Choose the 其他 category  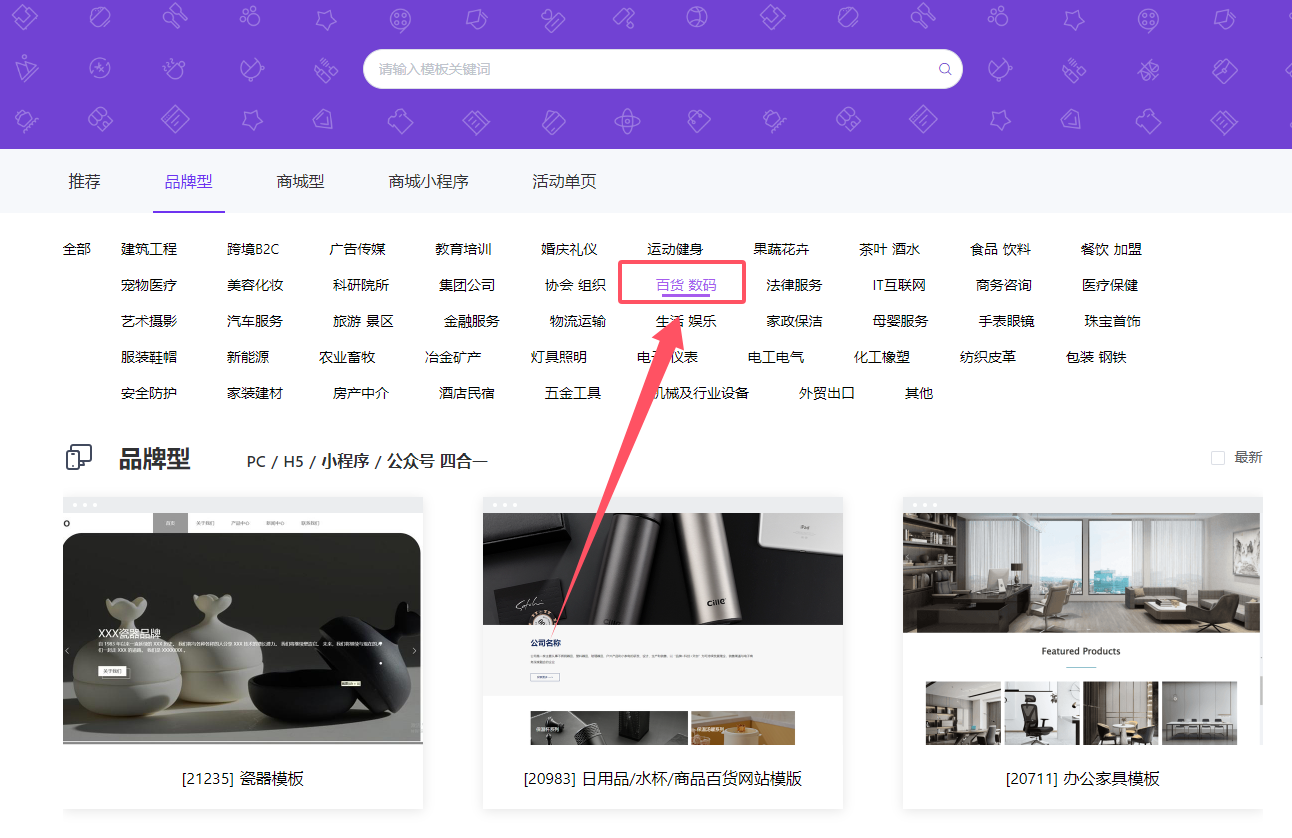[919, 393]
